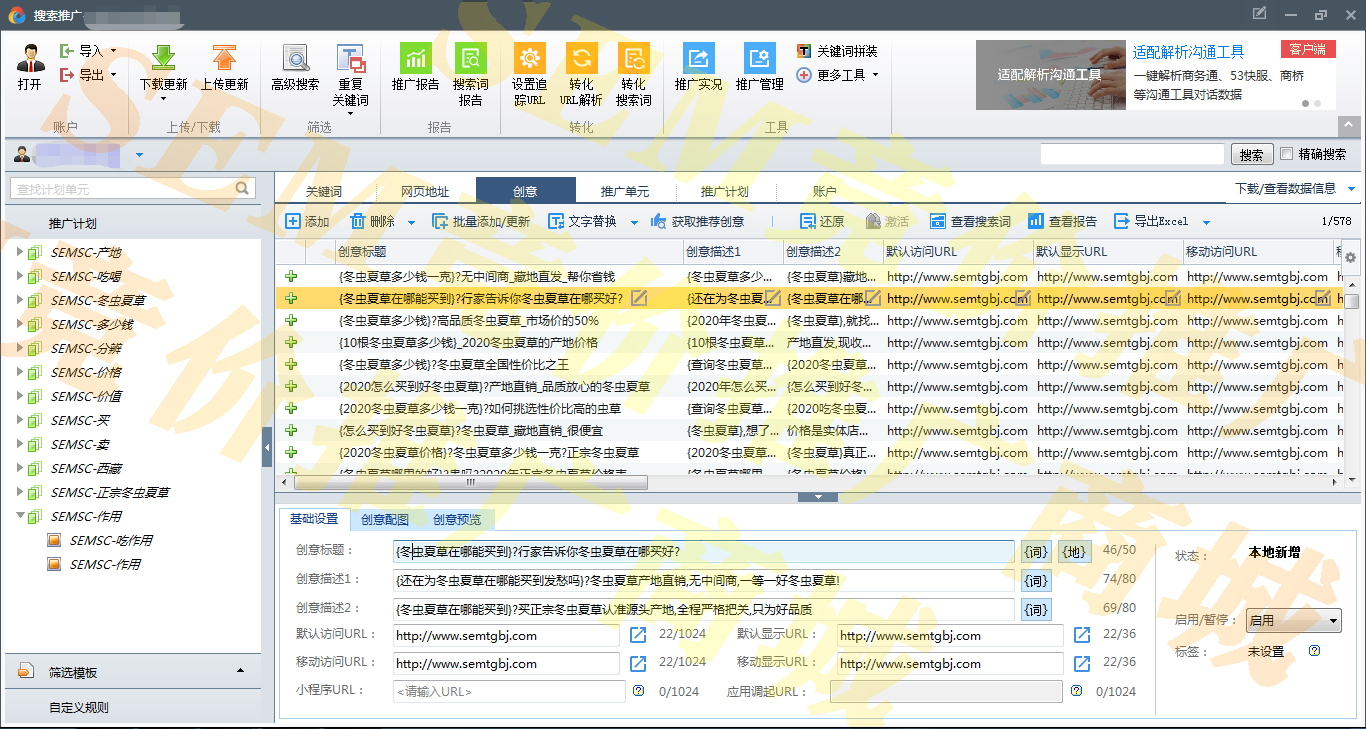Click the horizontal scrollbar under the table
Screen dimensions: 1366x729
point(470,482)
